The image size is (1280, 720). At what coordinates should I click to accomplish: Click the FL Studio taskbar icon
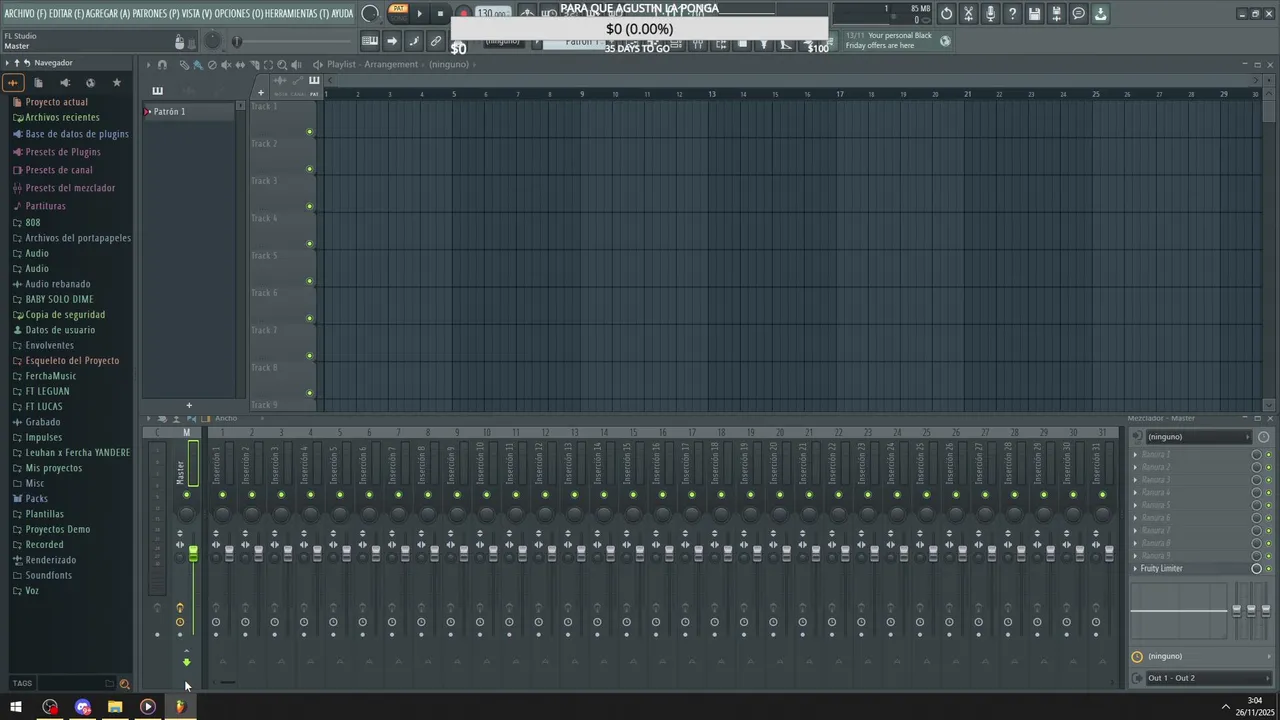(x=180, y=707)
